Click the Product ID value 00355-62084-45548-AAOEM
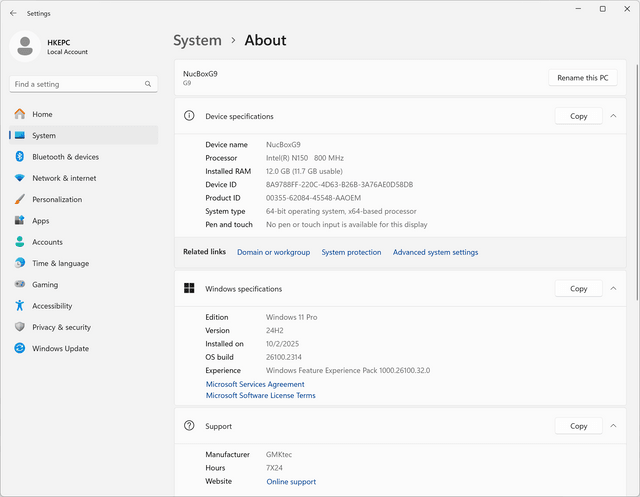 point(313,198)
